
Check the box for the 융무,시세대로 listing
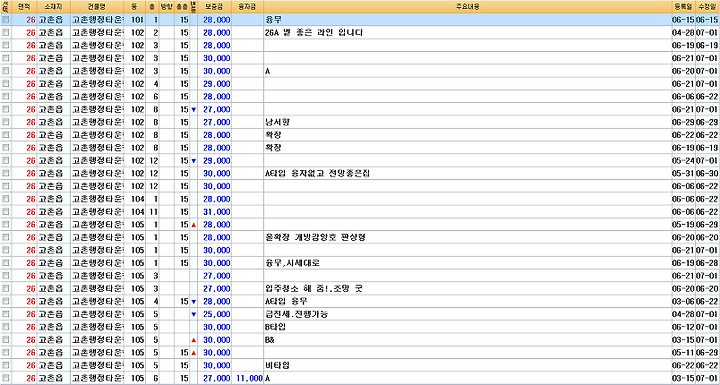pos(6,263)
